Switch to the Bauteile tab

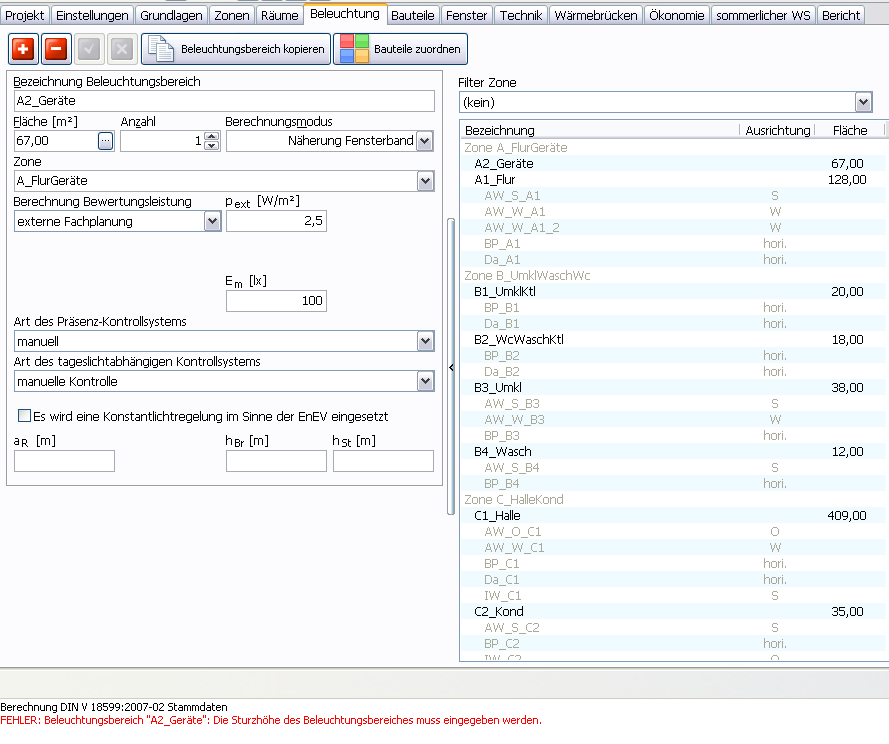click(413, 15)
